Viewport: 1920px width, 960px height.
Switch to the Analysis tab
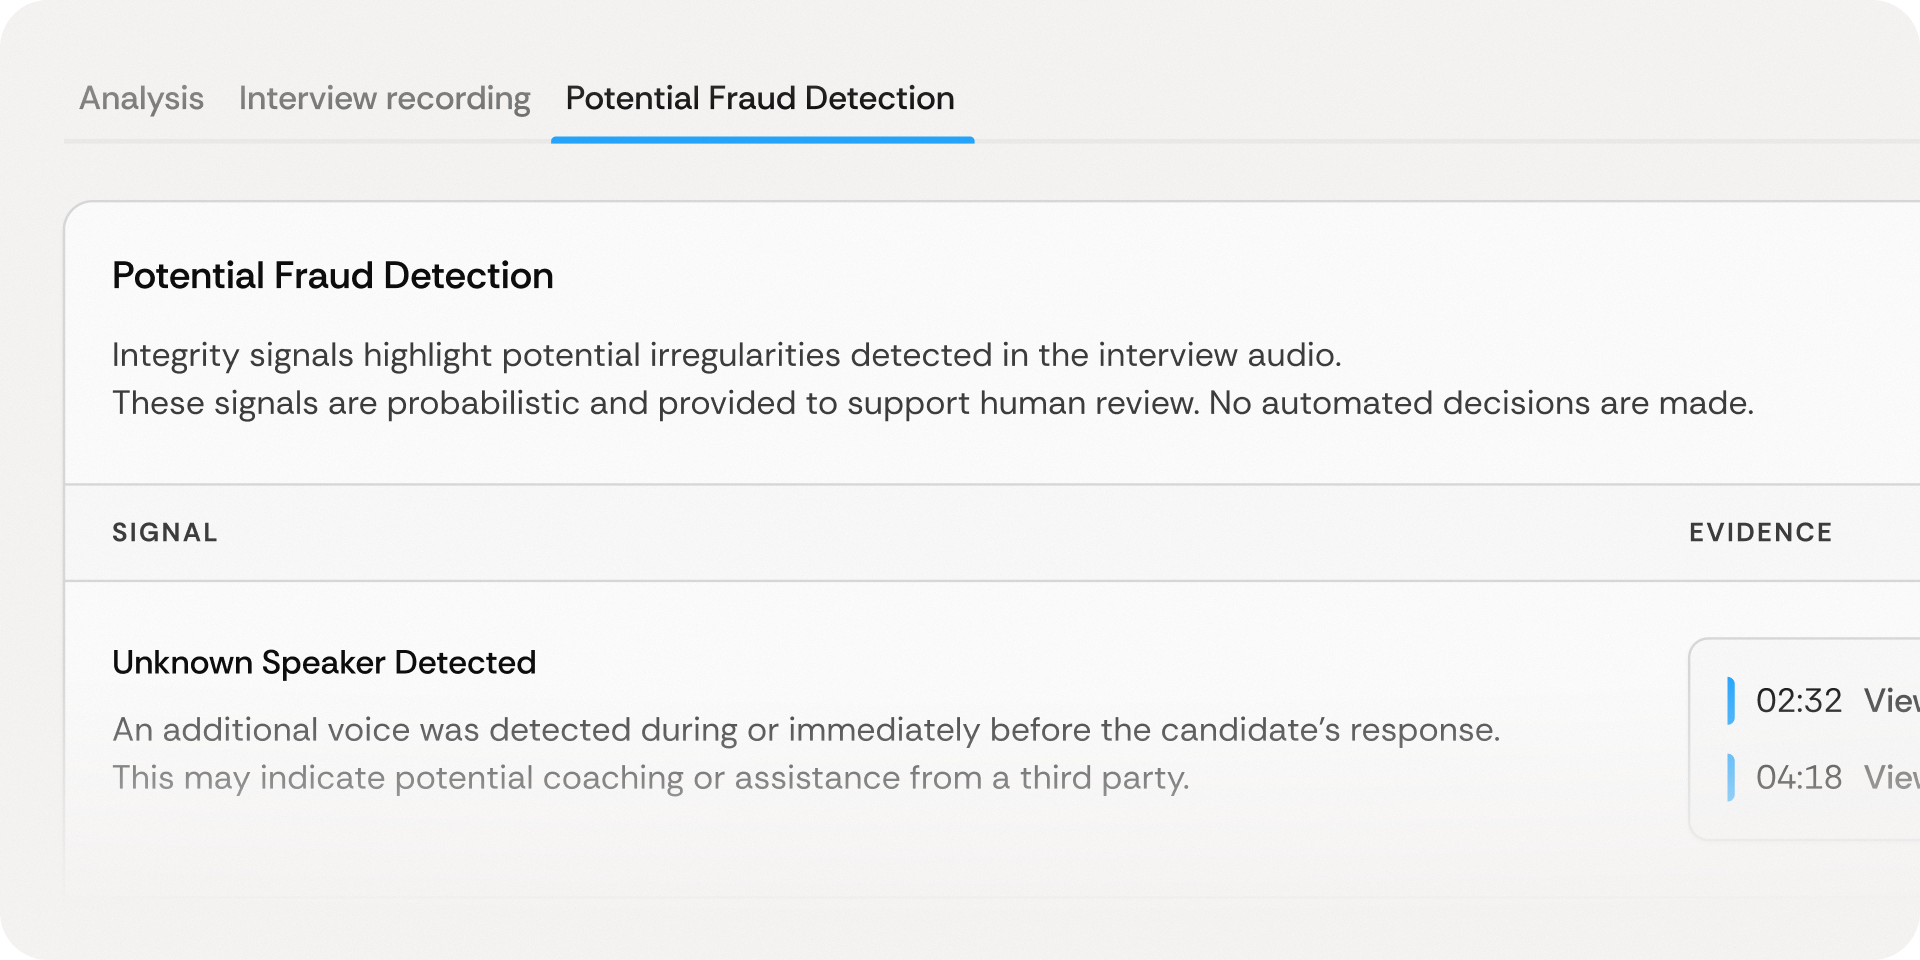(x=141, y=98)
